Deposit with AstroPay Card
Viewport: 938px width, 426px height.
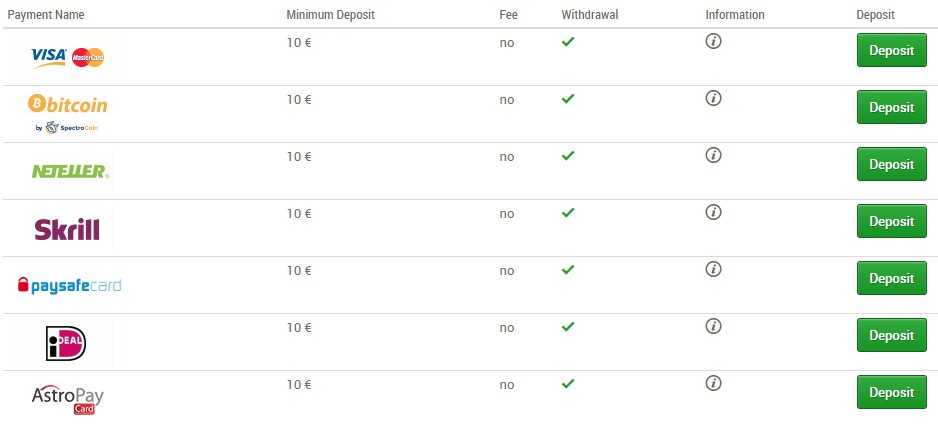pos(891,392)
